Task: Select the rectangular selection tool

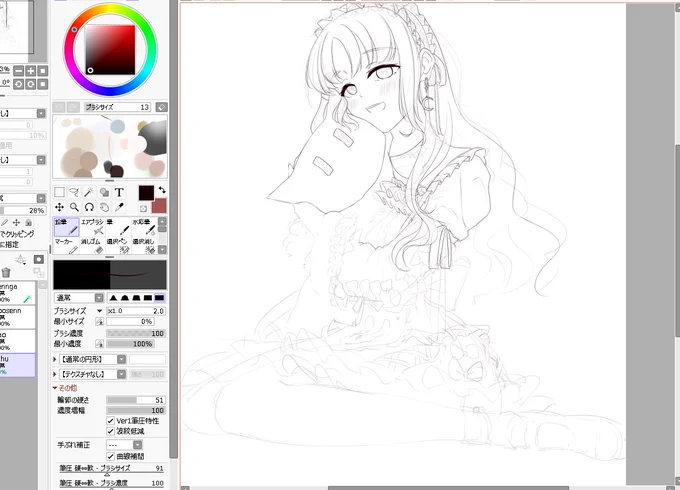Action: (59, 192)
